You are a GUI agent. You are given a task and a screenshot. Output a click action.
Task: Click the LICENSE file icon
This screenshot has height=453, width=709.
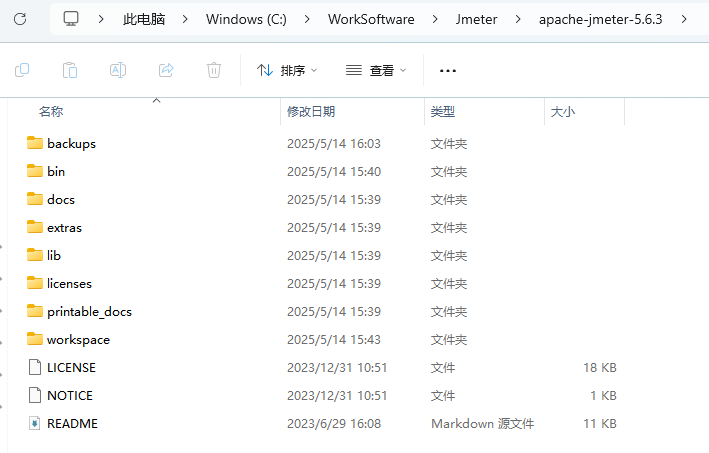(35, 368)
